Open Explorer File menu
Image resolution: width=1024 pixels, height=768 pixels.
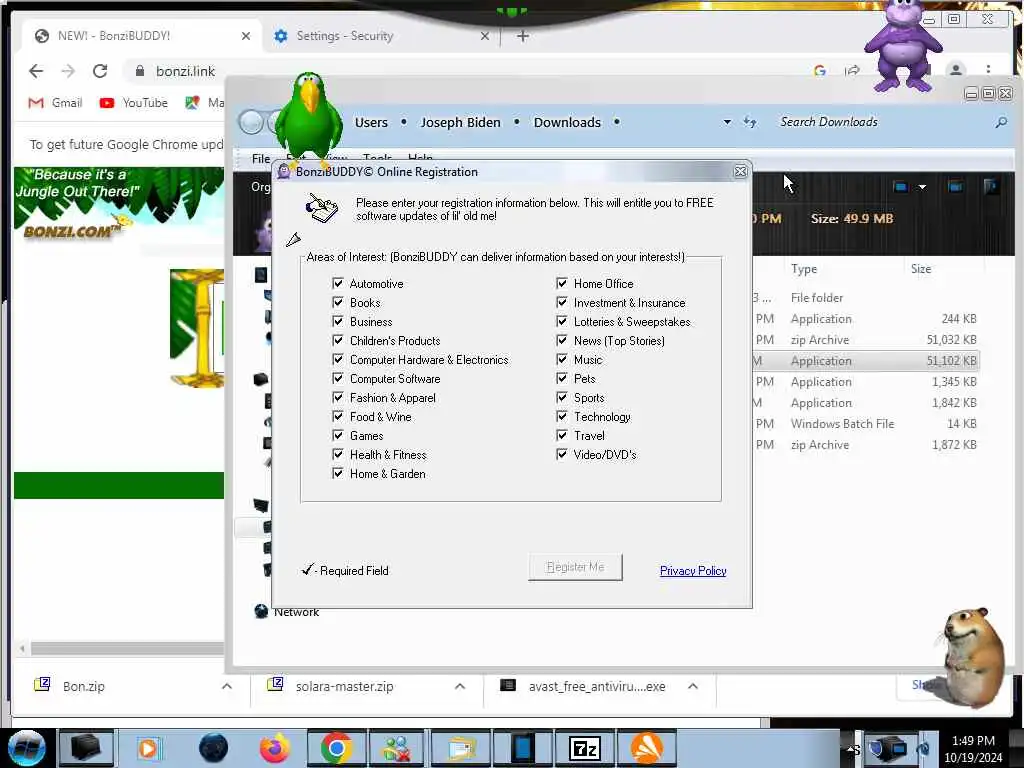click(261, 158)
